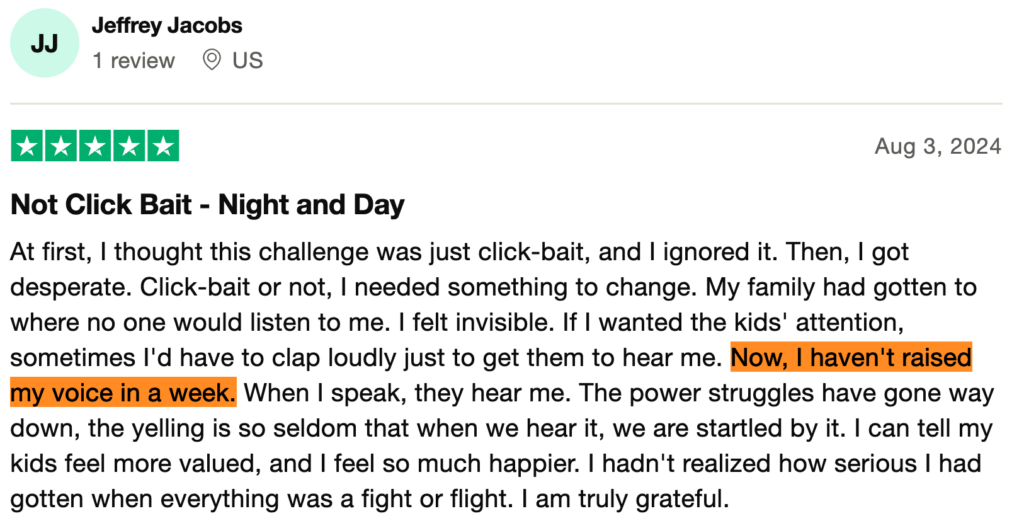The image size is (1024, 528).
Task: Click the JJ reviewer avatar circle
Action: tap(44, 44)
